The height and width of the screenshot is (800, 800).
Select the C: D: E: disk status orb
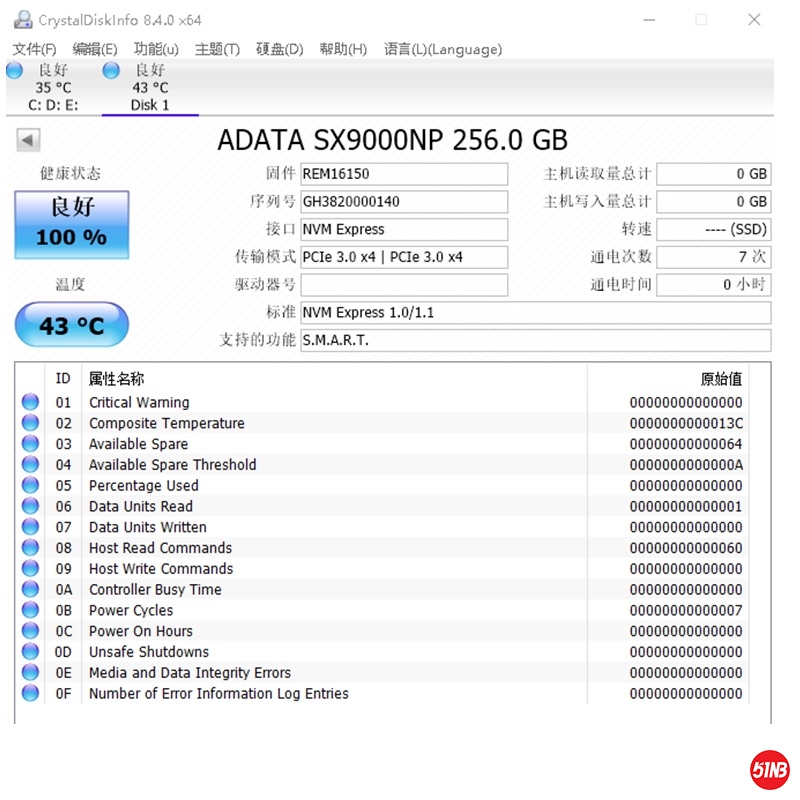click(15, 70)
